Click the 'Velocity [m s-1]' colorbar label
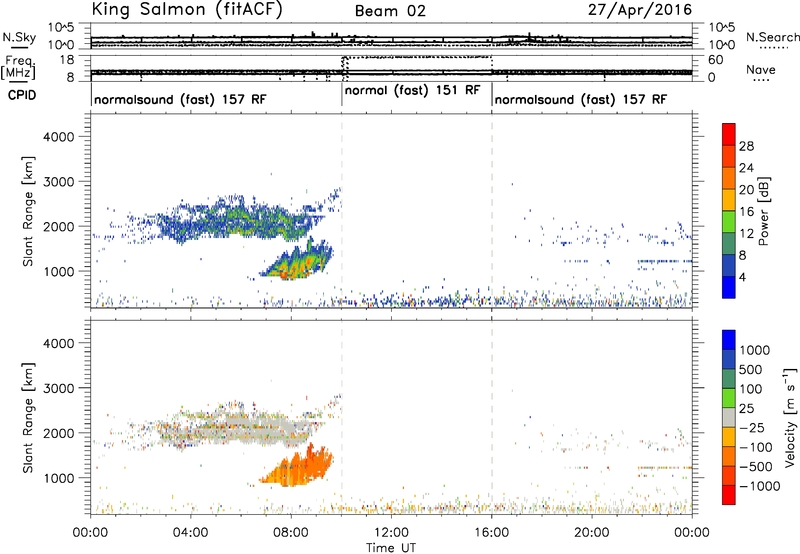 (790, 417)
